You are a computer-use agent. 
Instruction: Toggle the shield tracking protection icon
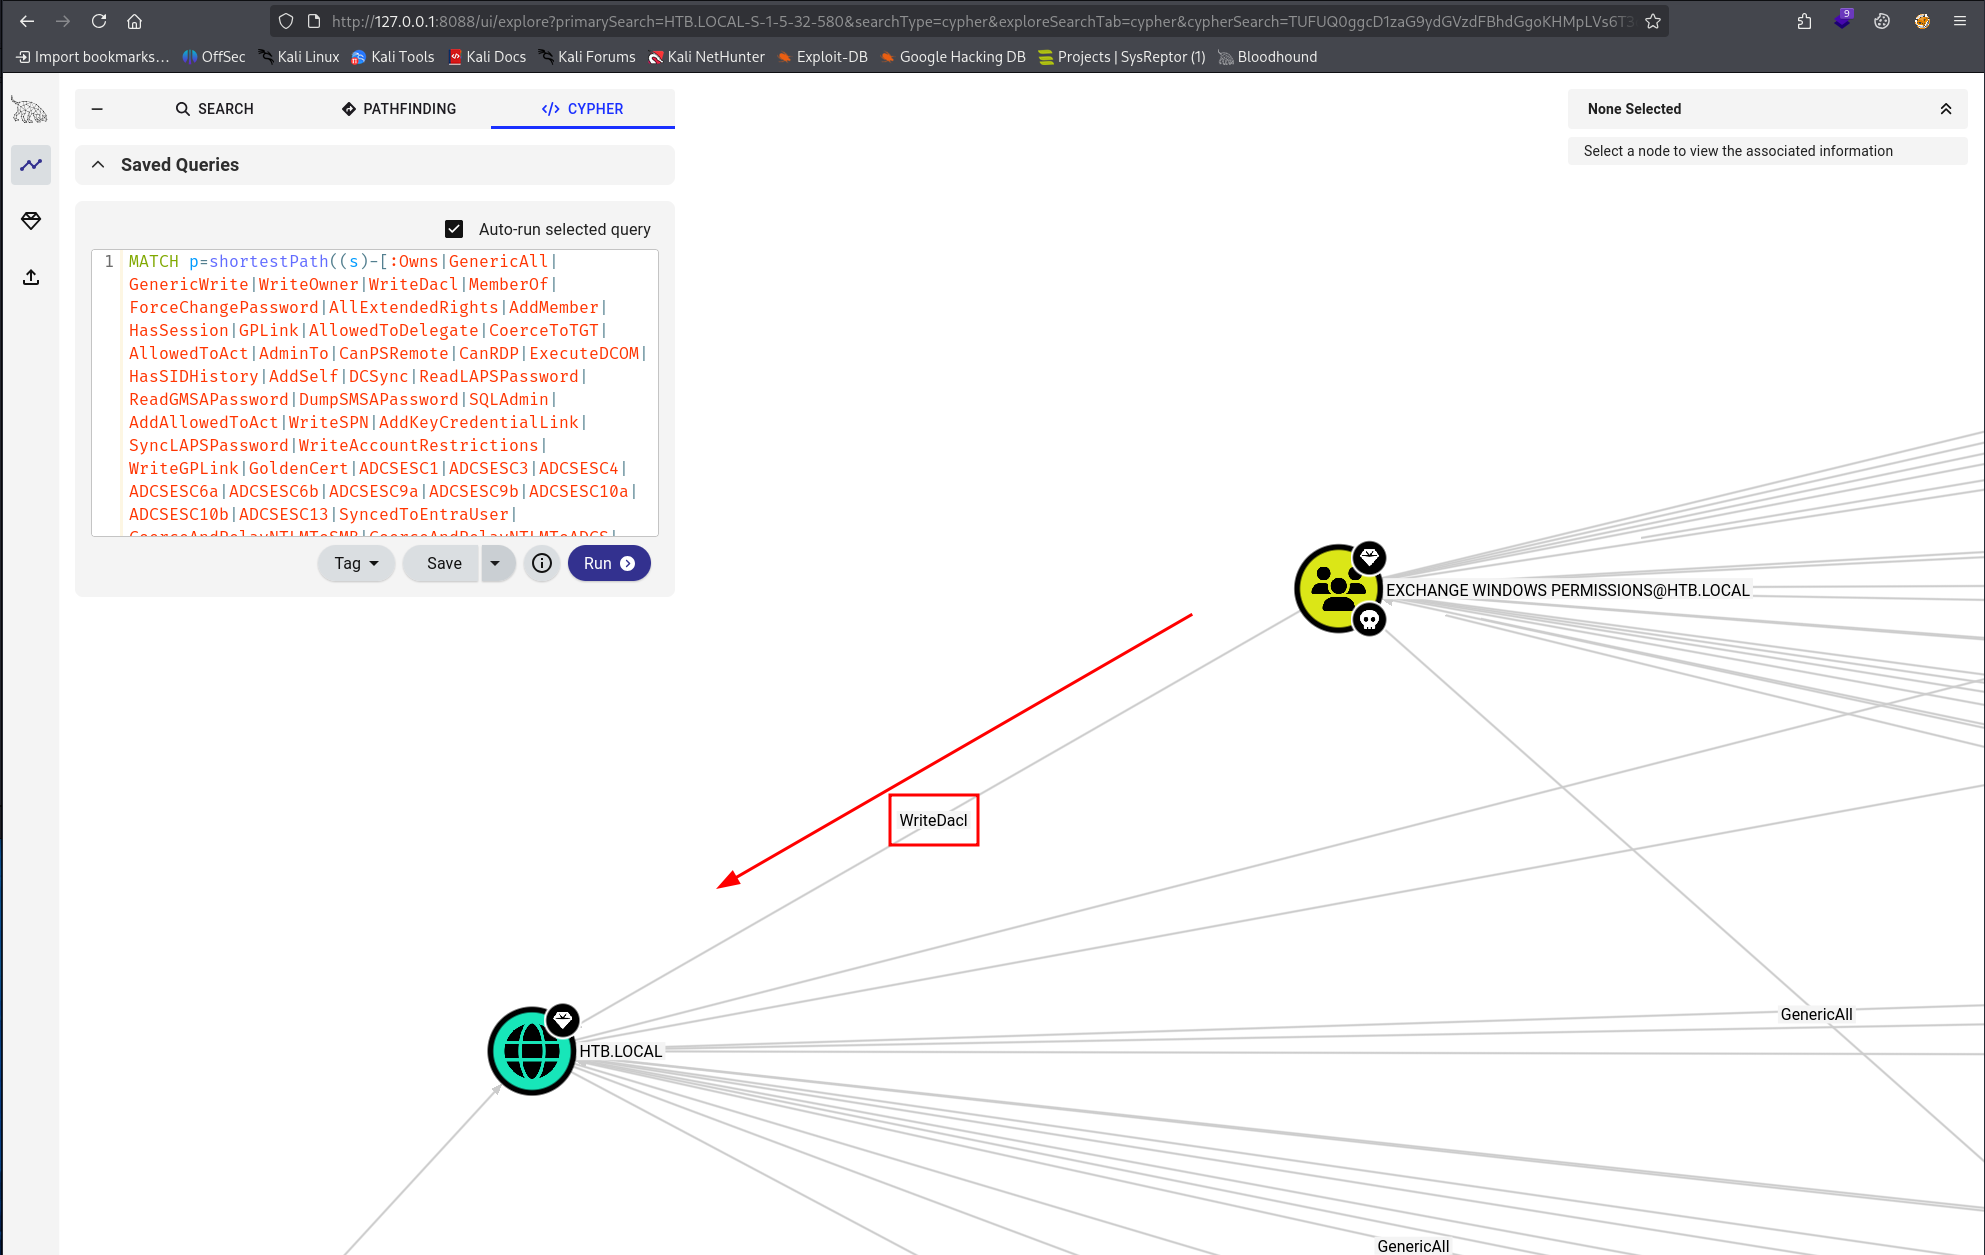click(x=285, y=20)
